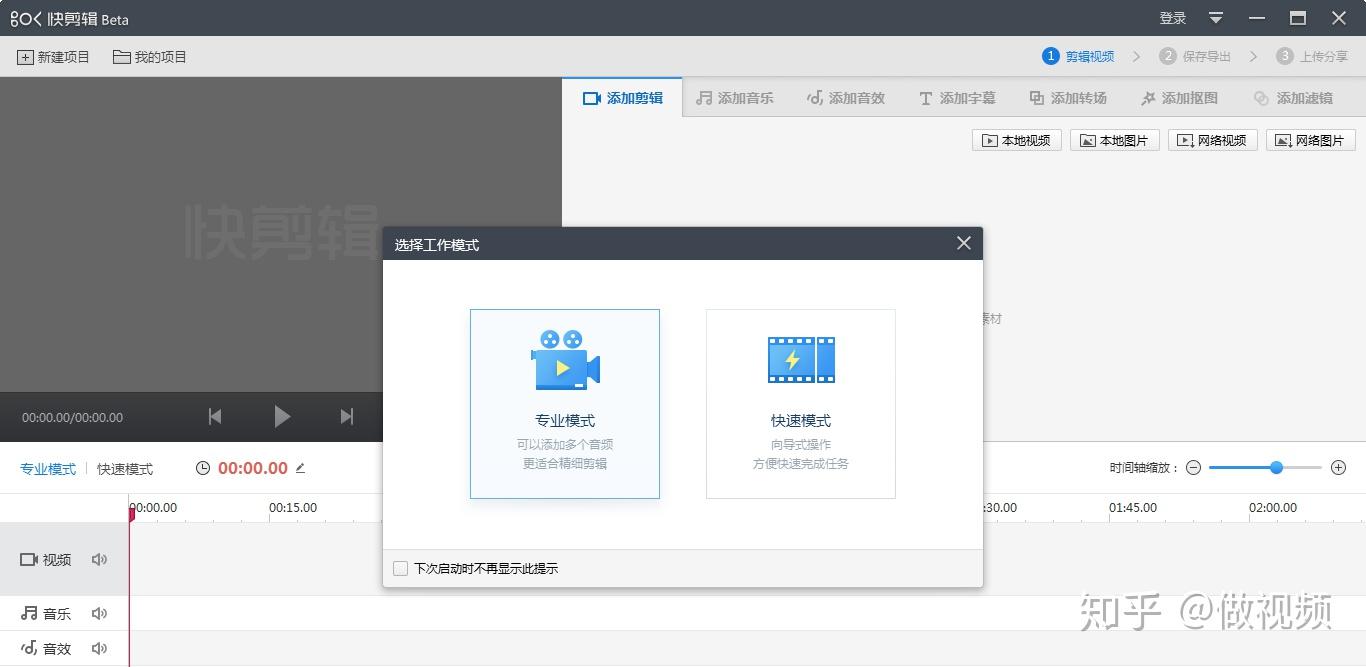Select 专业模式 in the work mode dialog
This screenshot has width=1366, height=667.
(564, 403)
